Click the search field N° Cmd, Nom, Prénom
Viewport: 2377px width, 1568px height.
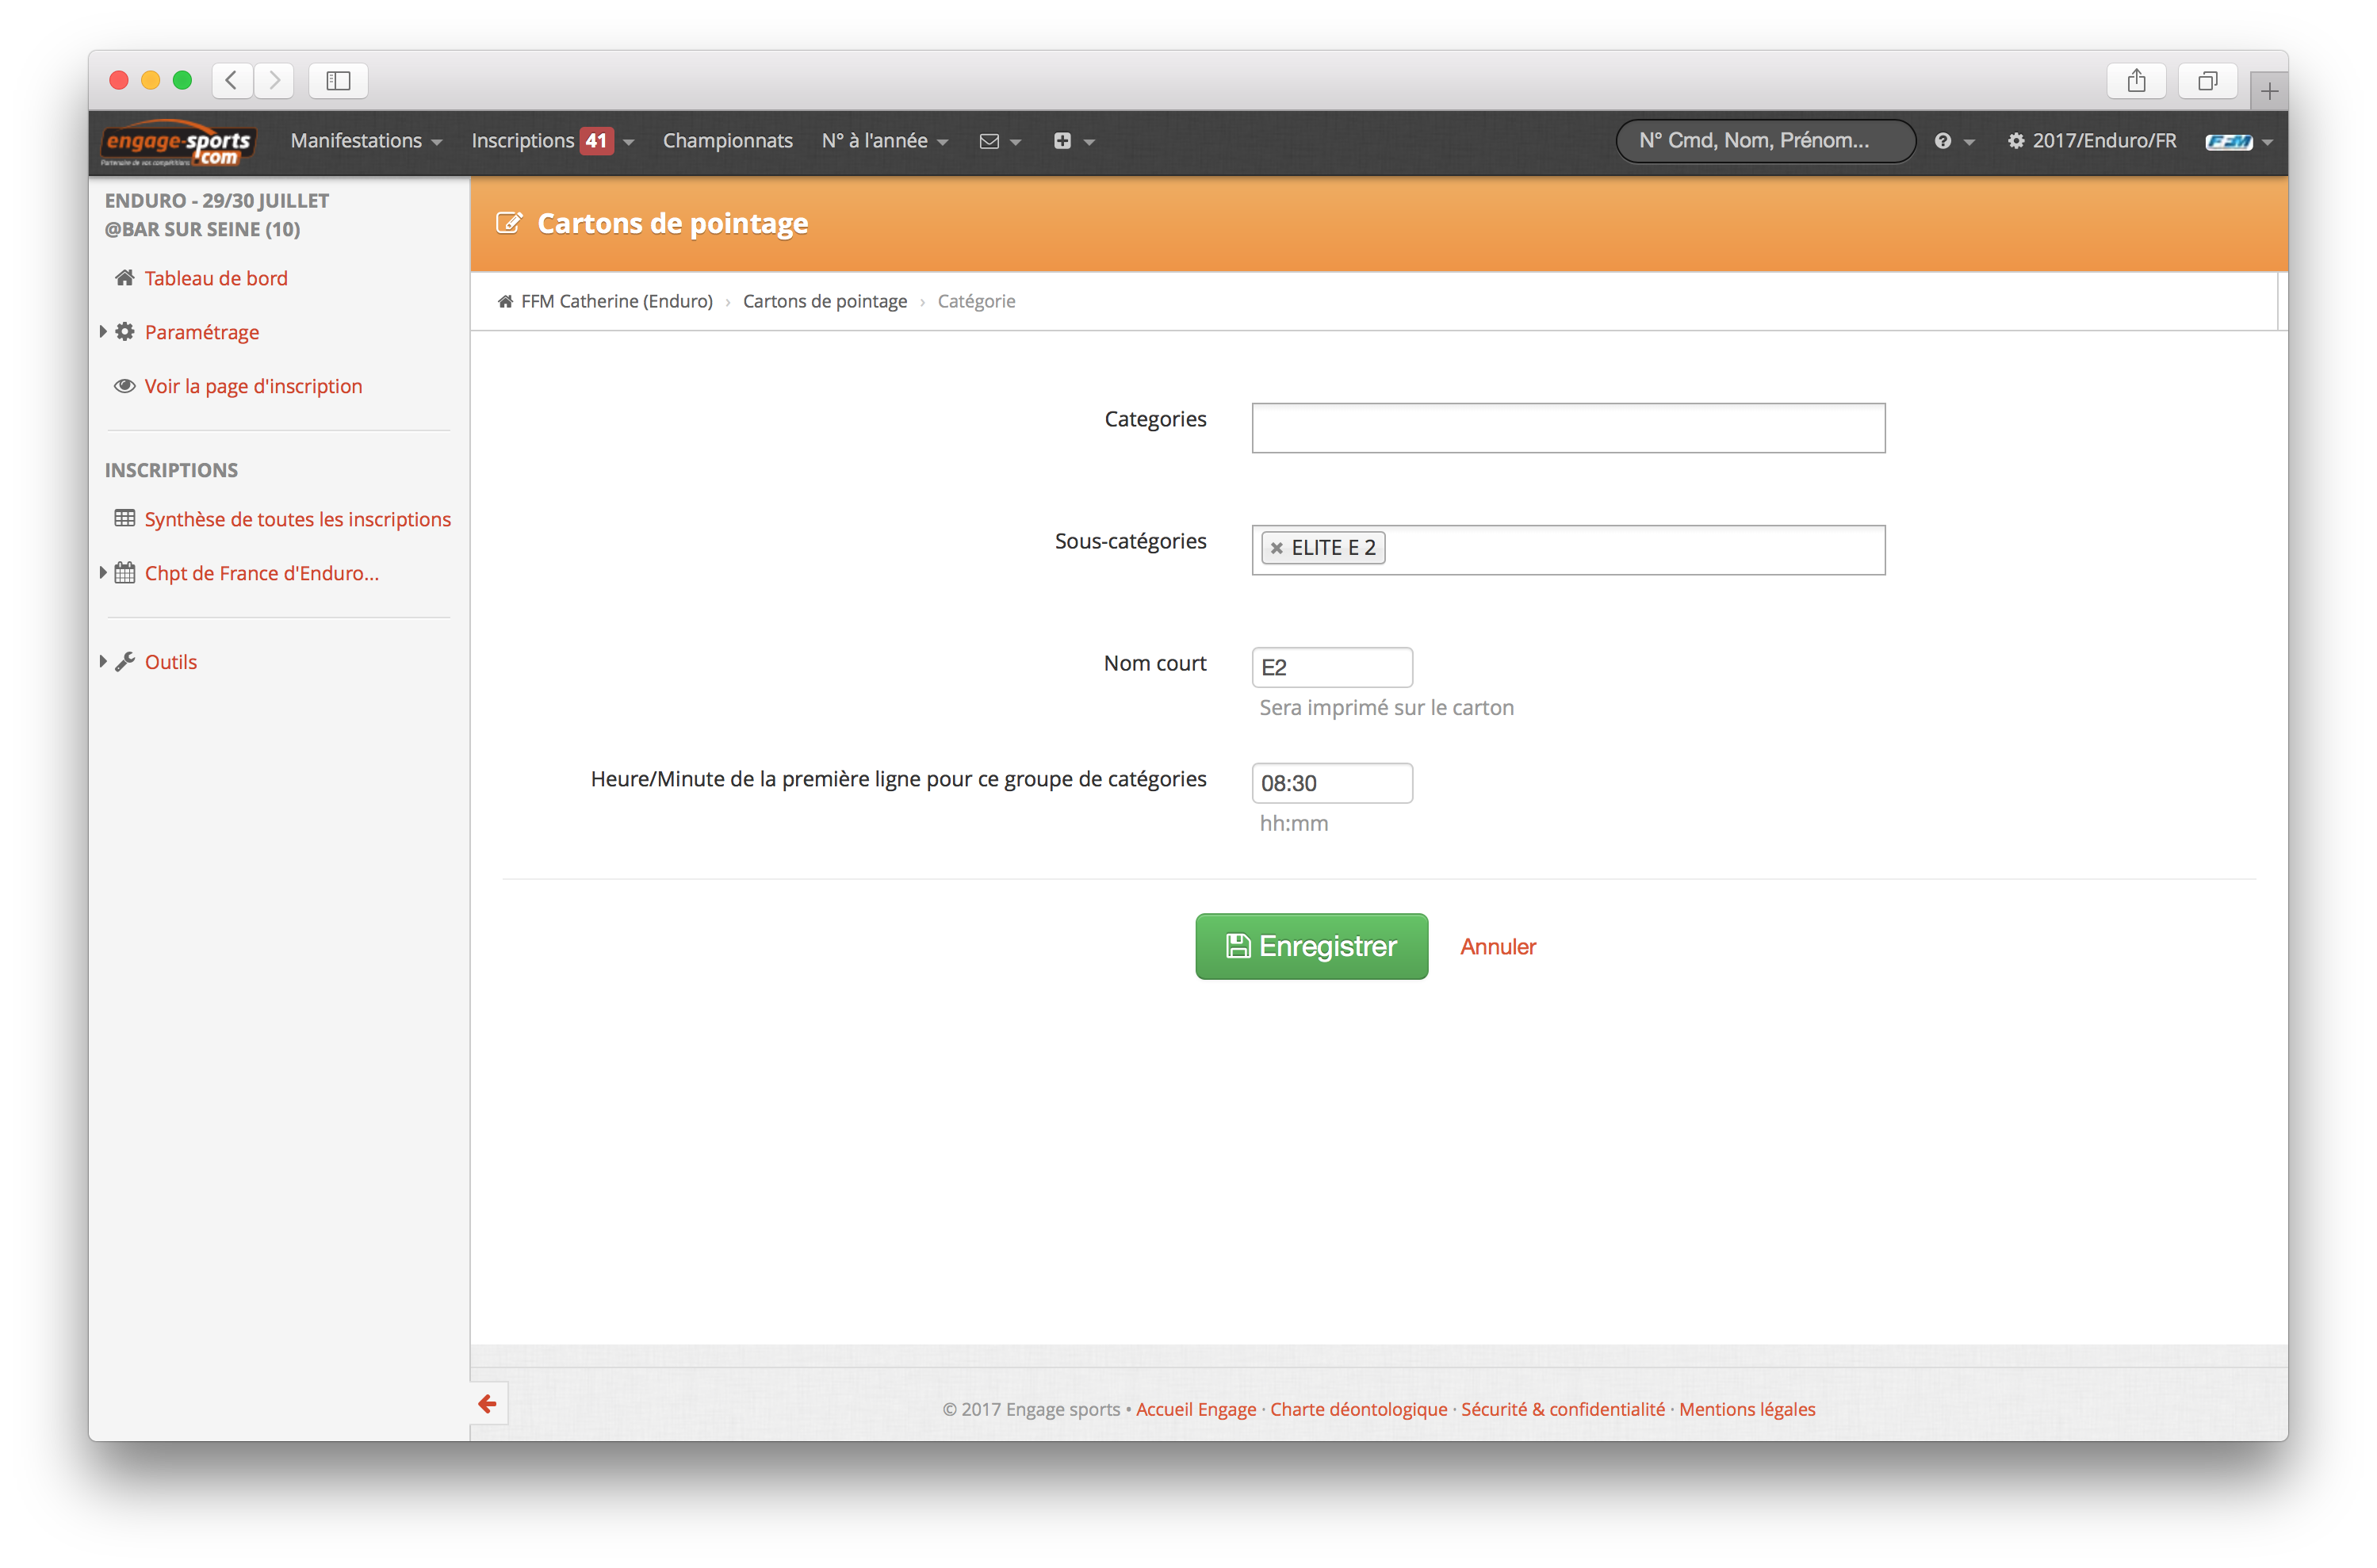coord(1765,141)
